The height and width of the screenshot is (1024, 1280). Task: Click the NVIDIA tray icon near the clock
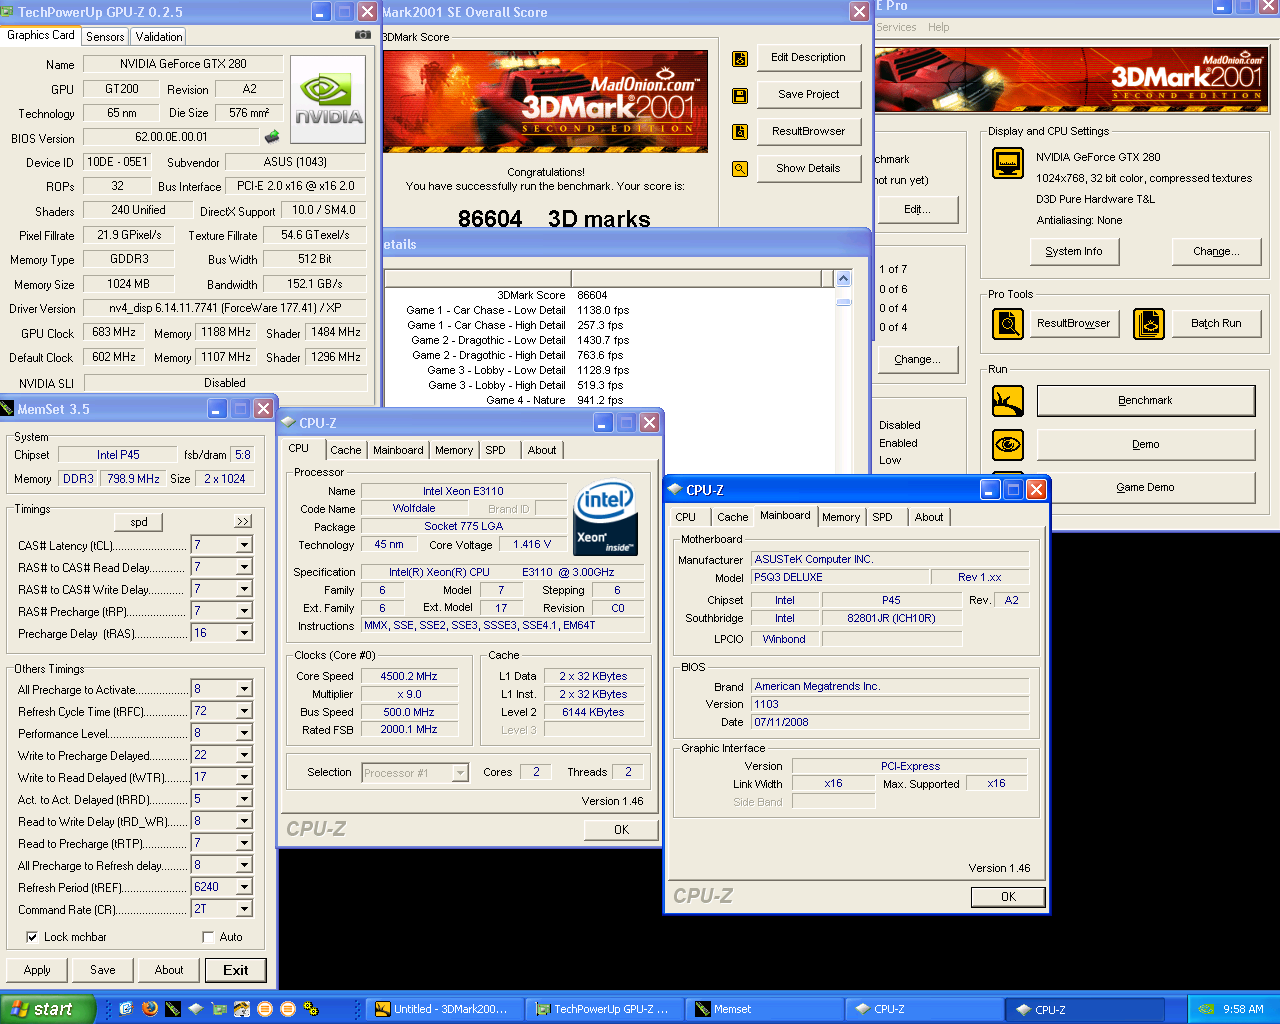point(1206,1009)
